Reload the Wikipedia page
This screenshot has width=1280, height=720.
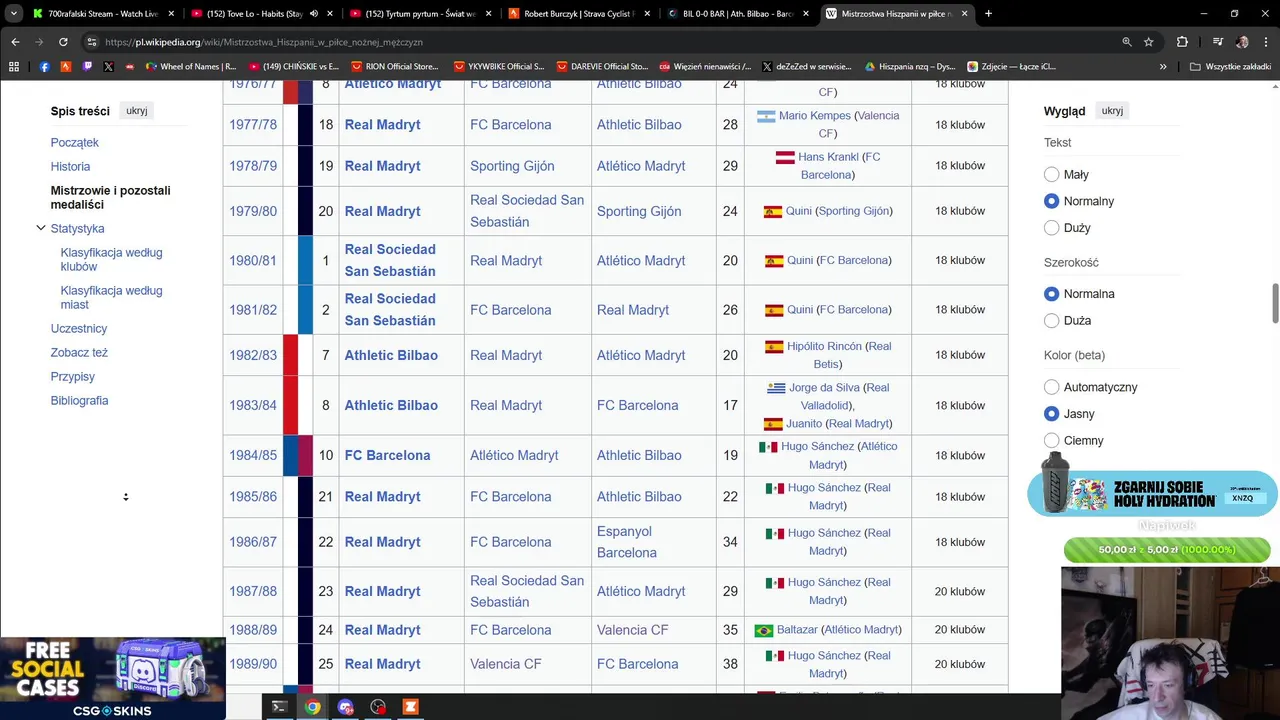(63, 42)
